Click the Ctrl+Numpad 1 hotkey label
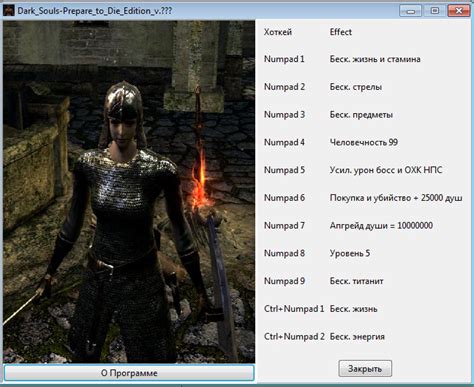 (x=294, y=309)
